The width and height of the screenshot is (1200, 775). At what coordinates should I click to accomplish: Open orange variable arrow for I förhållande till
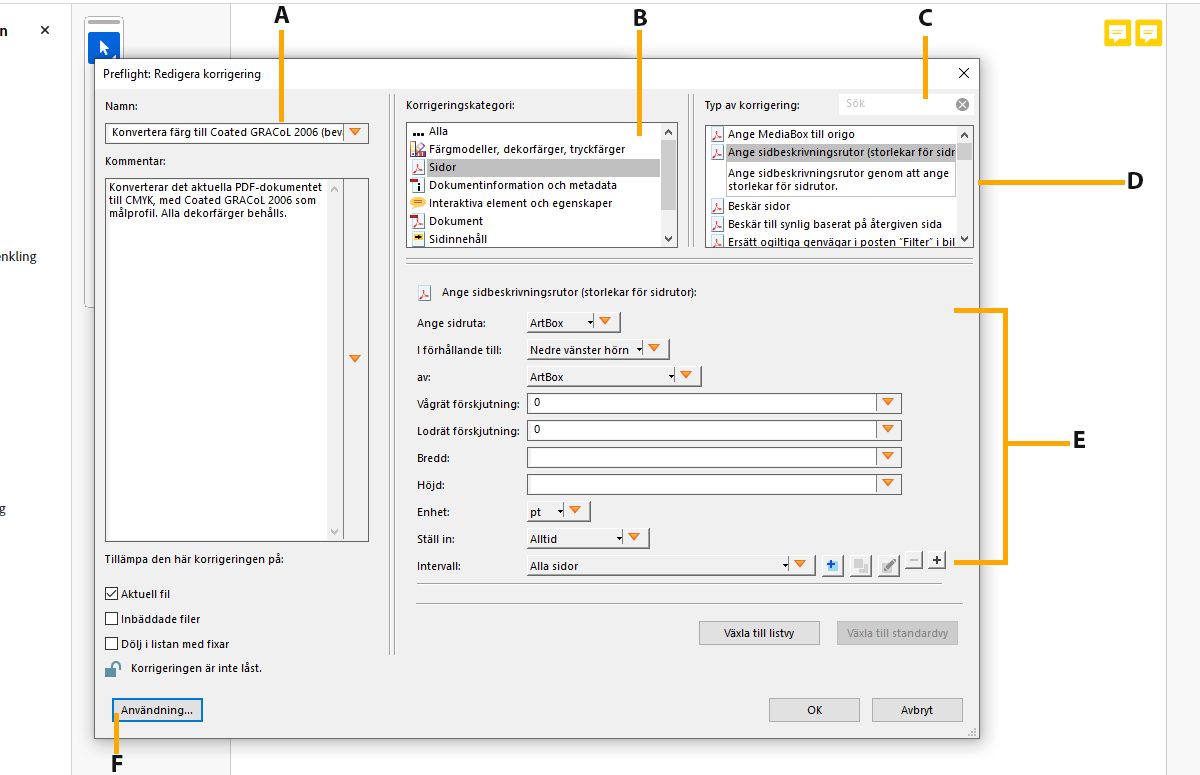point(655,349)
